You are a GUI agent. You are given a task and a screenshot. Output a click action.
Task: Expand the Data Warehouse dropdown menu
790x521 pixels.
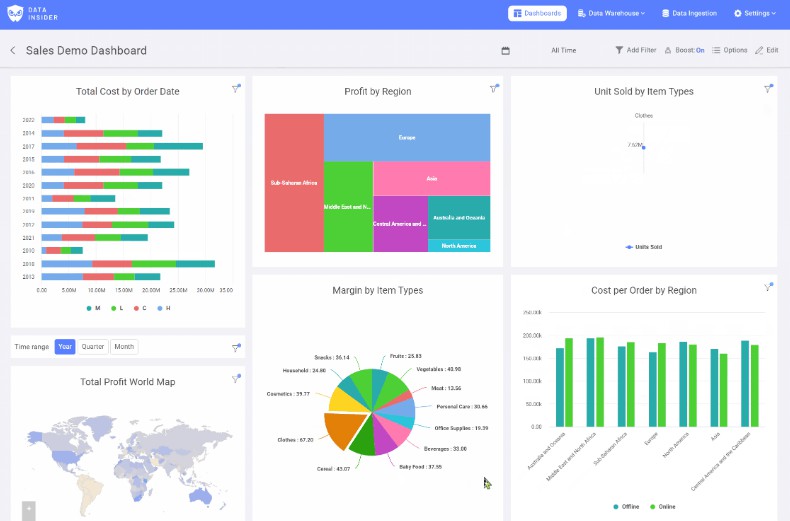pos(610,14)
